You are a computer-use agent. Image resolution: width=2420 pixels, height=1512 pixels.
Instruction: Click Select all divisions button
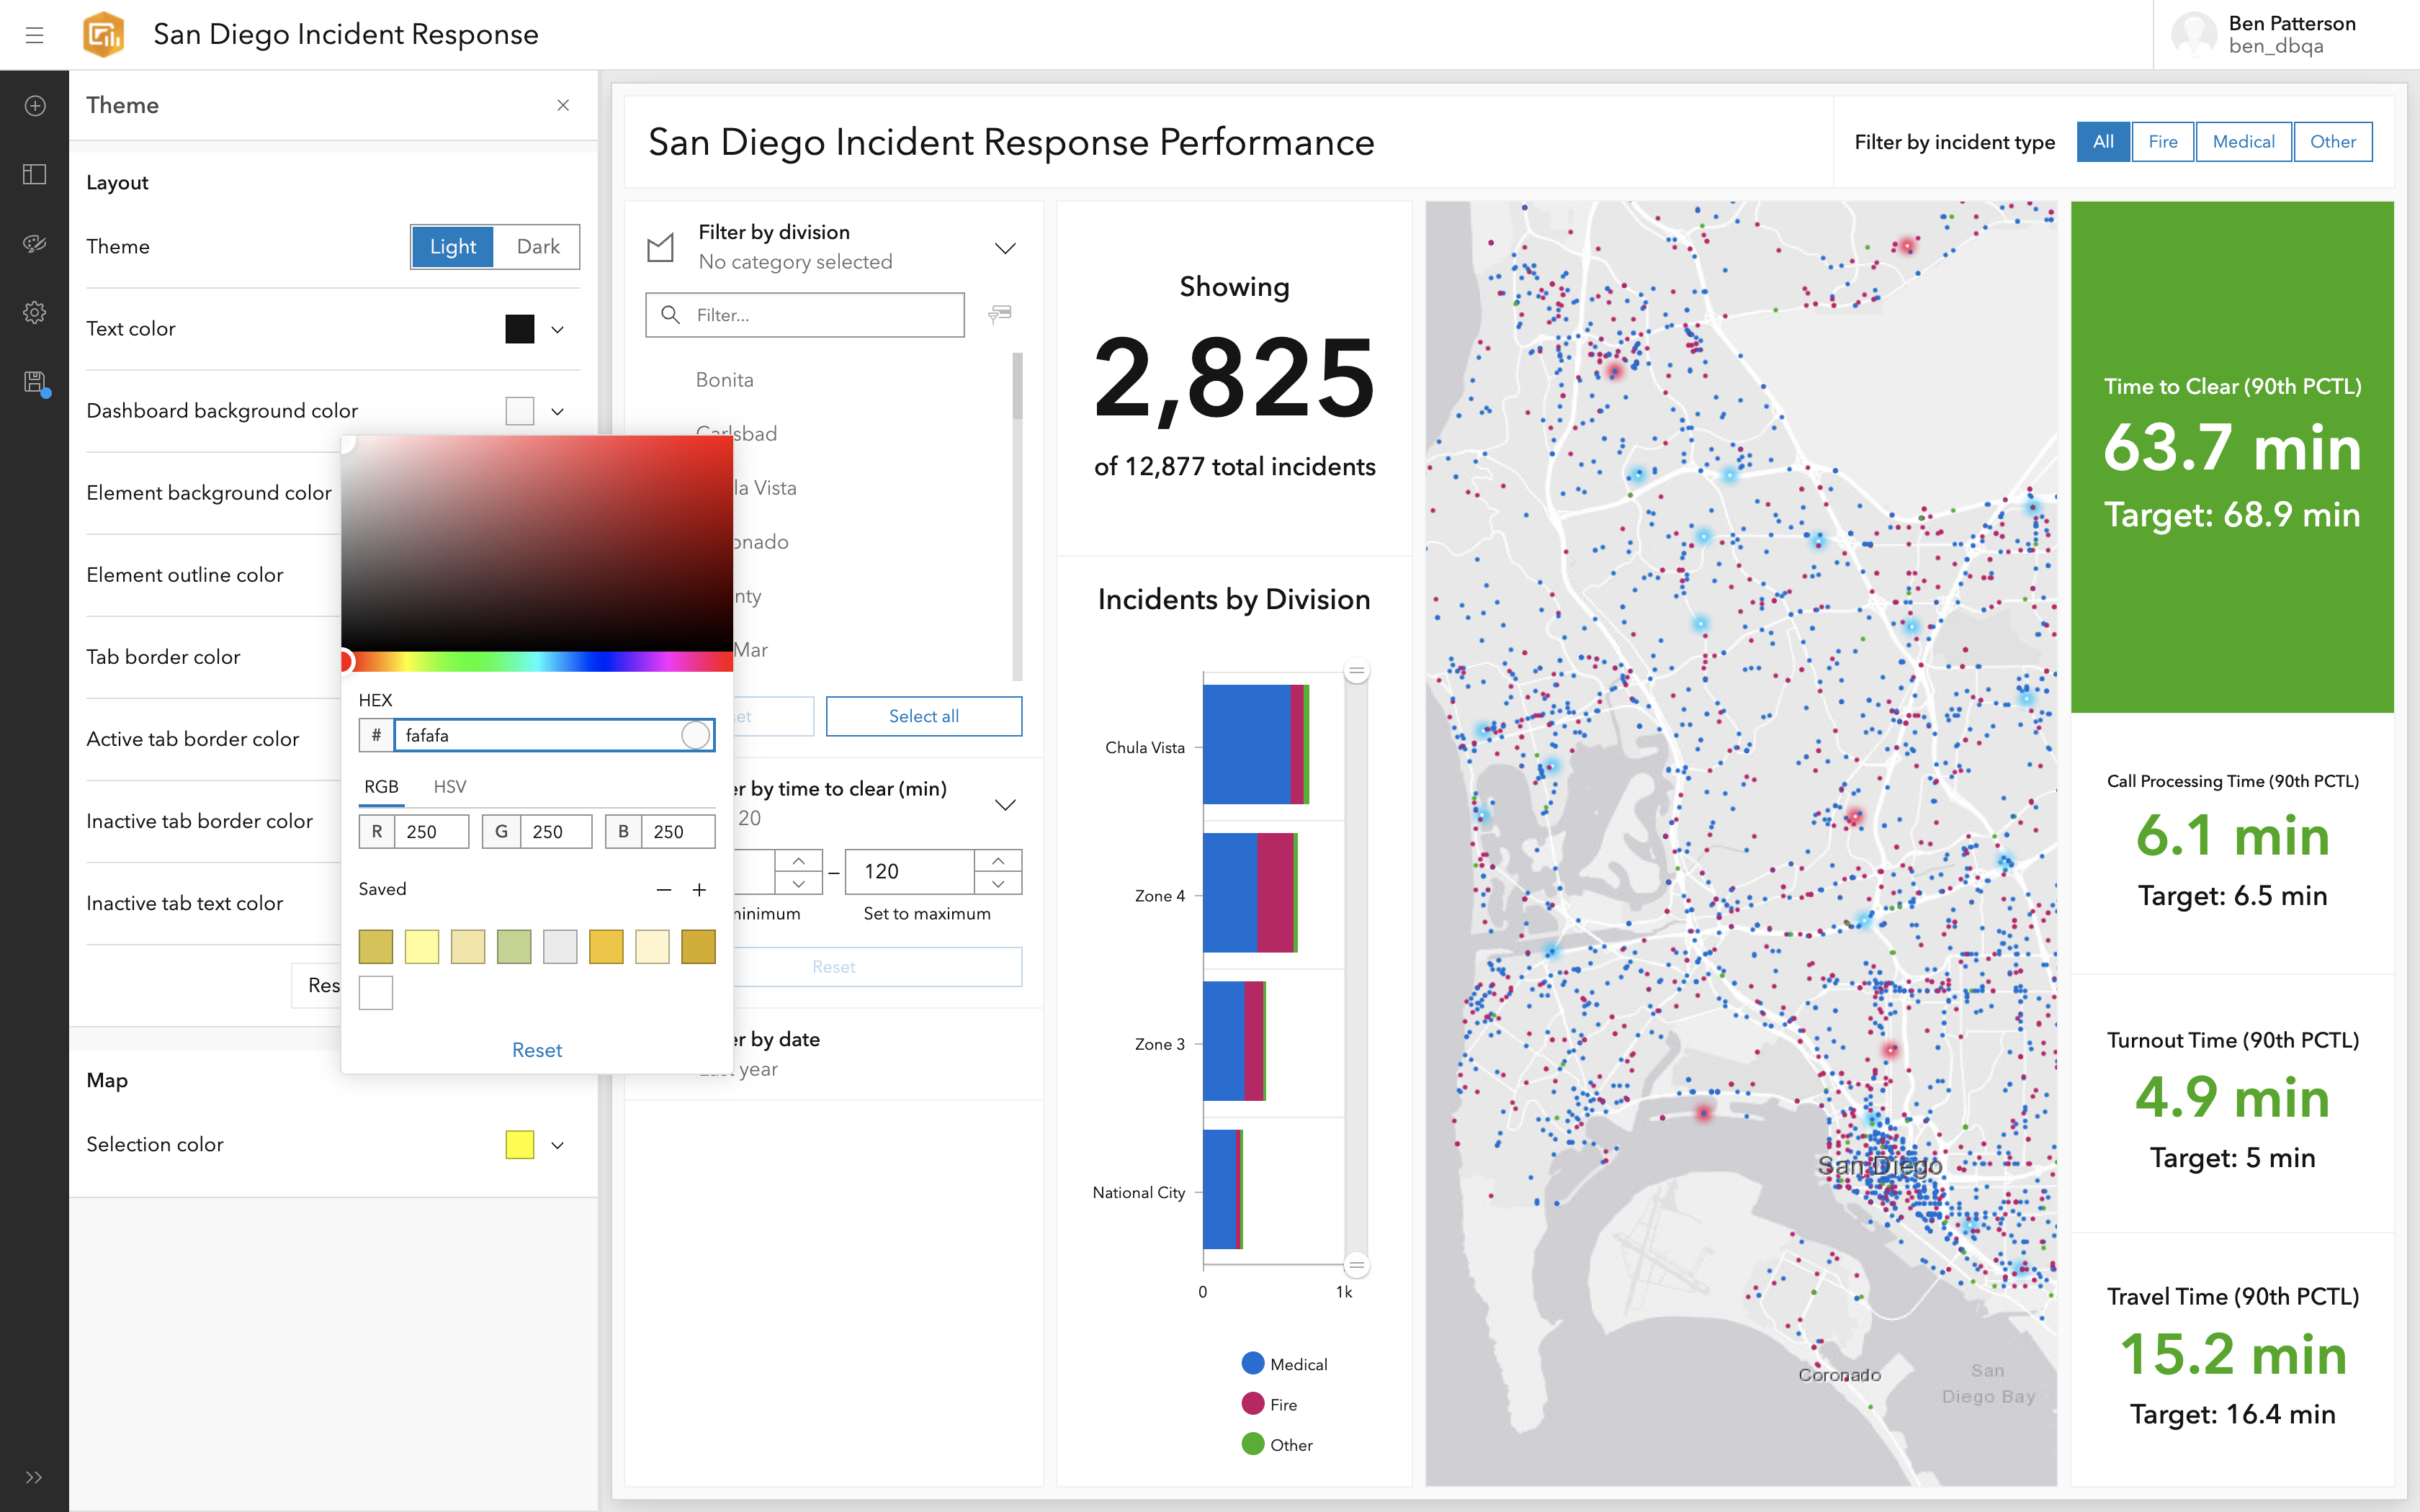point(923,716)
